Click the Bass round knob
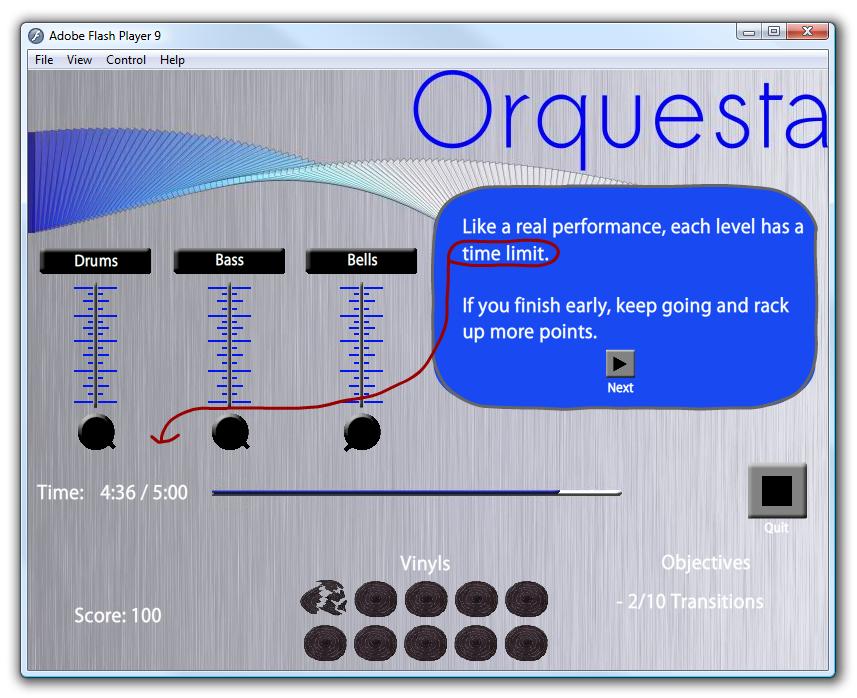Image resolution: width=857 pixels, height=698 pixels. point(230,432)
